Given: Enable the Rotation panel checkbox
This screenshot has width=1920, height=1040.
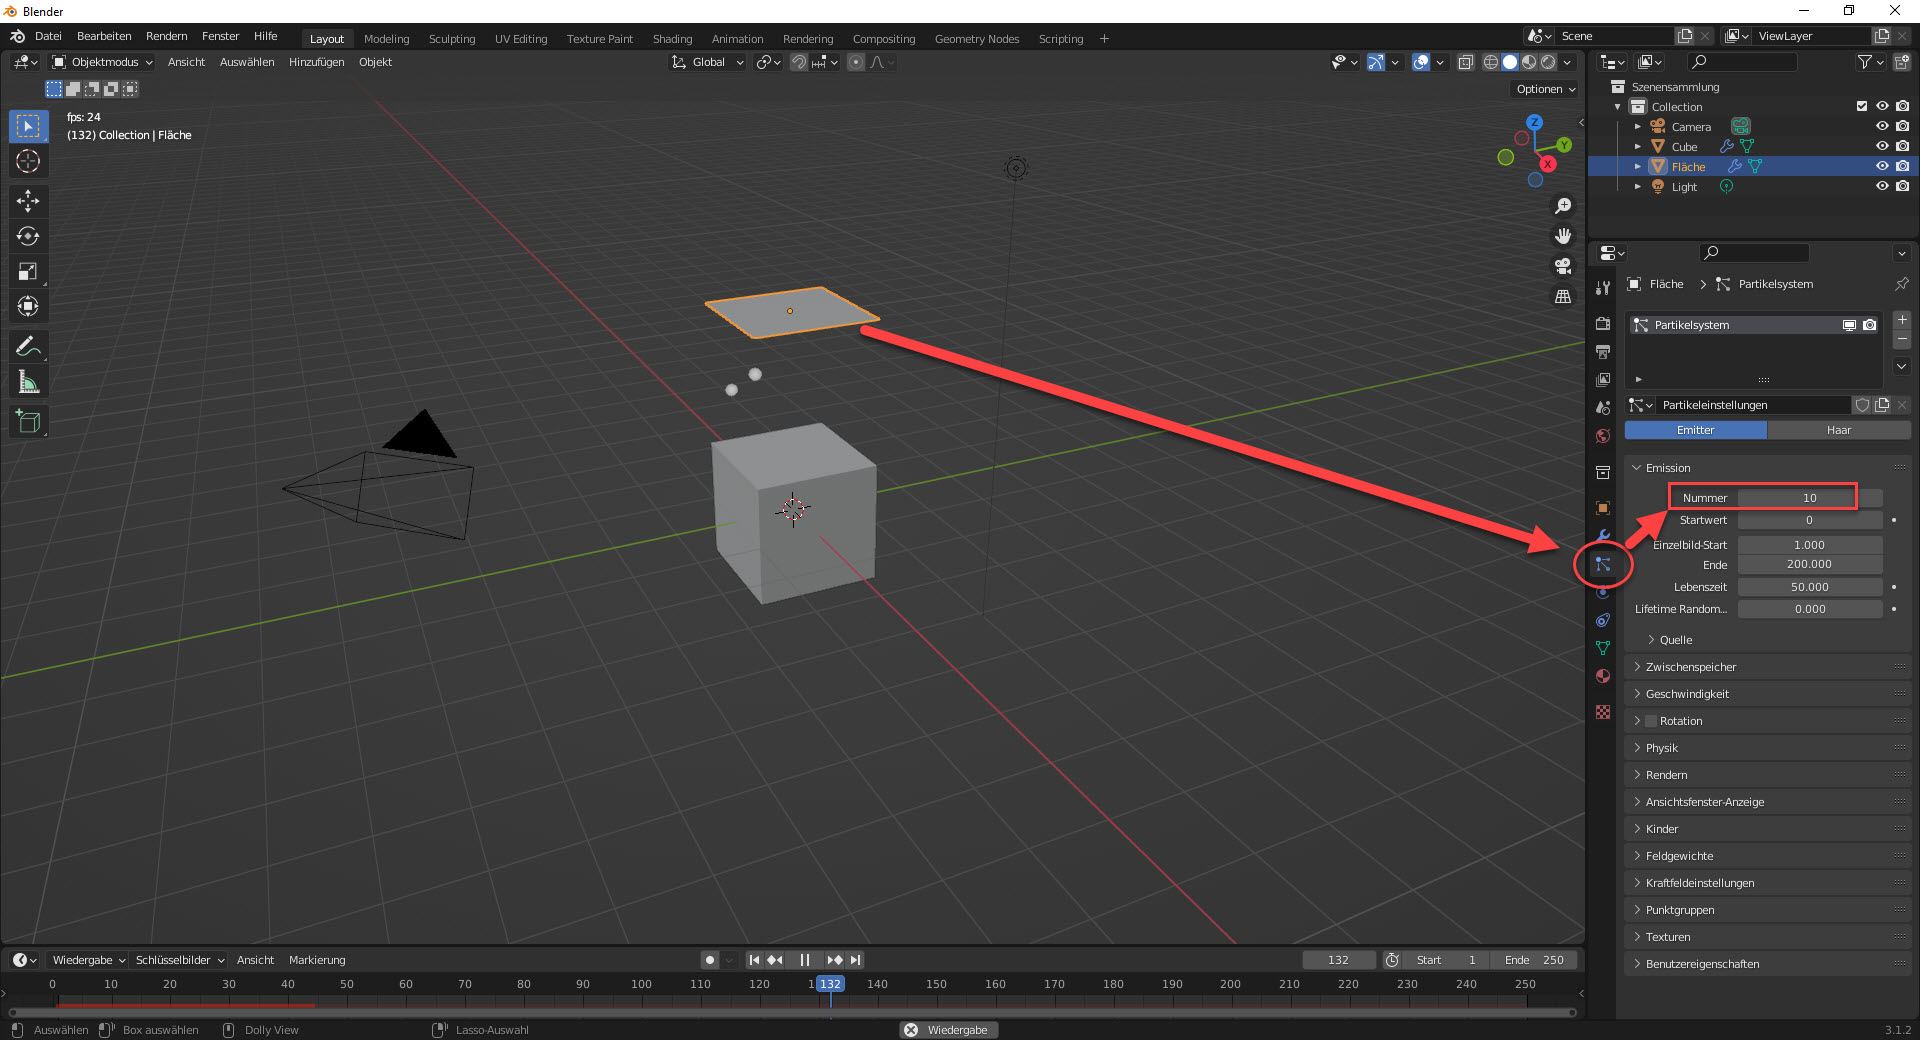Looking at the screenshot, I should point(1651,721).
